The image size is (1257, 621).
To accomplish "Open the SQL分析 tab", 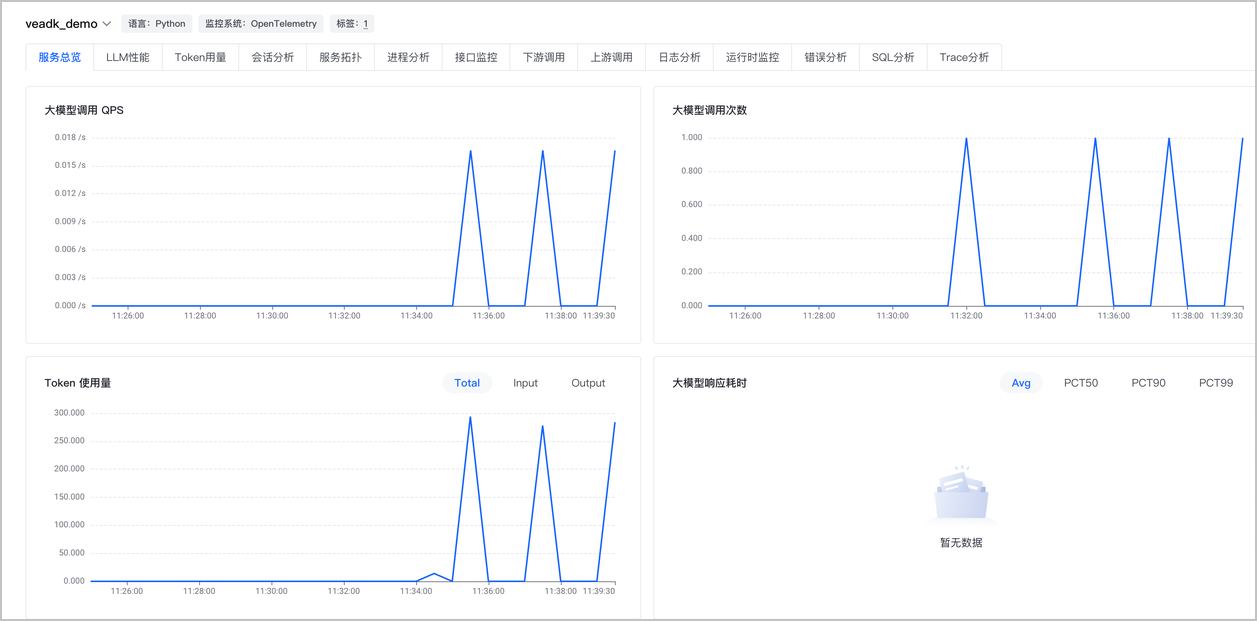I will (x=893, y=57).
